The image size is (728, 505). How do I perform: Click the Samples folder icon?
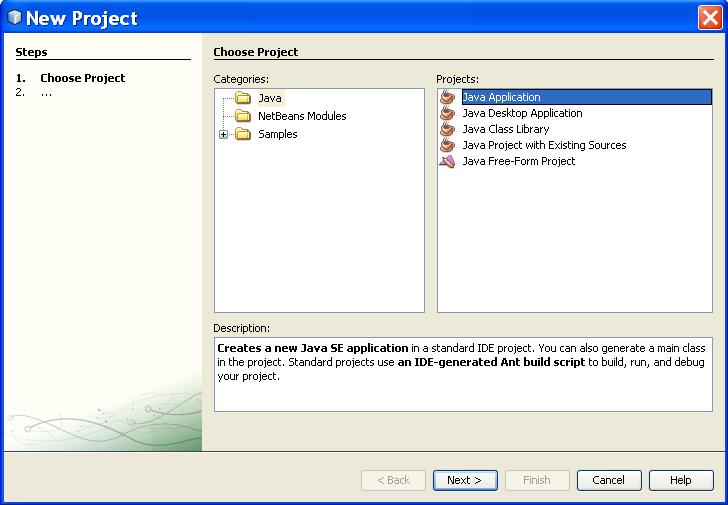click(242, 134)
